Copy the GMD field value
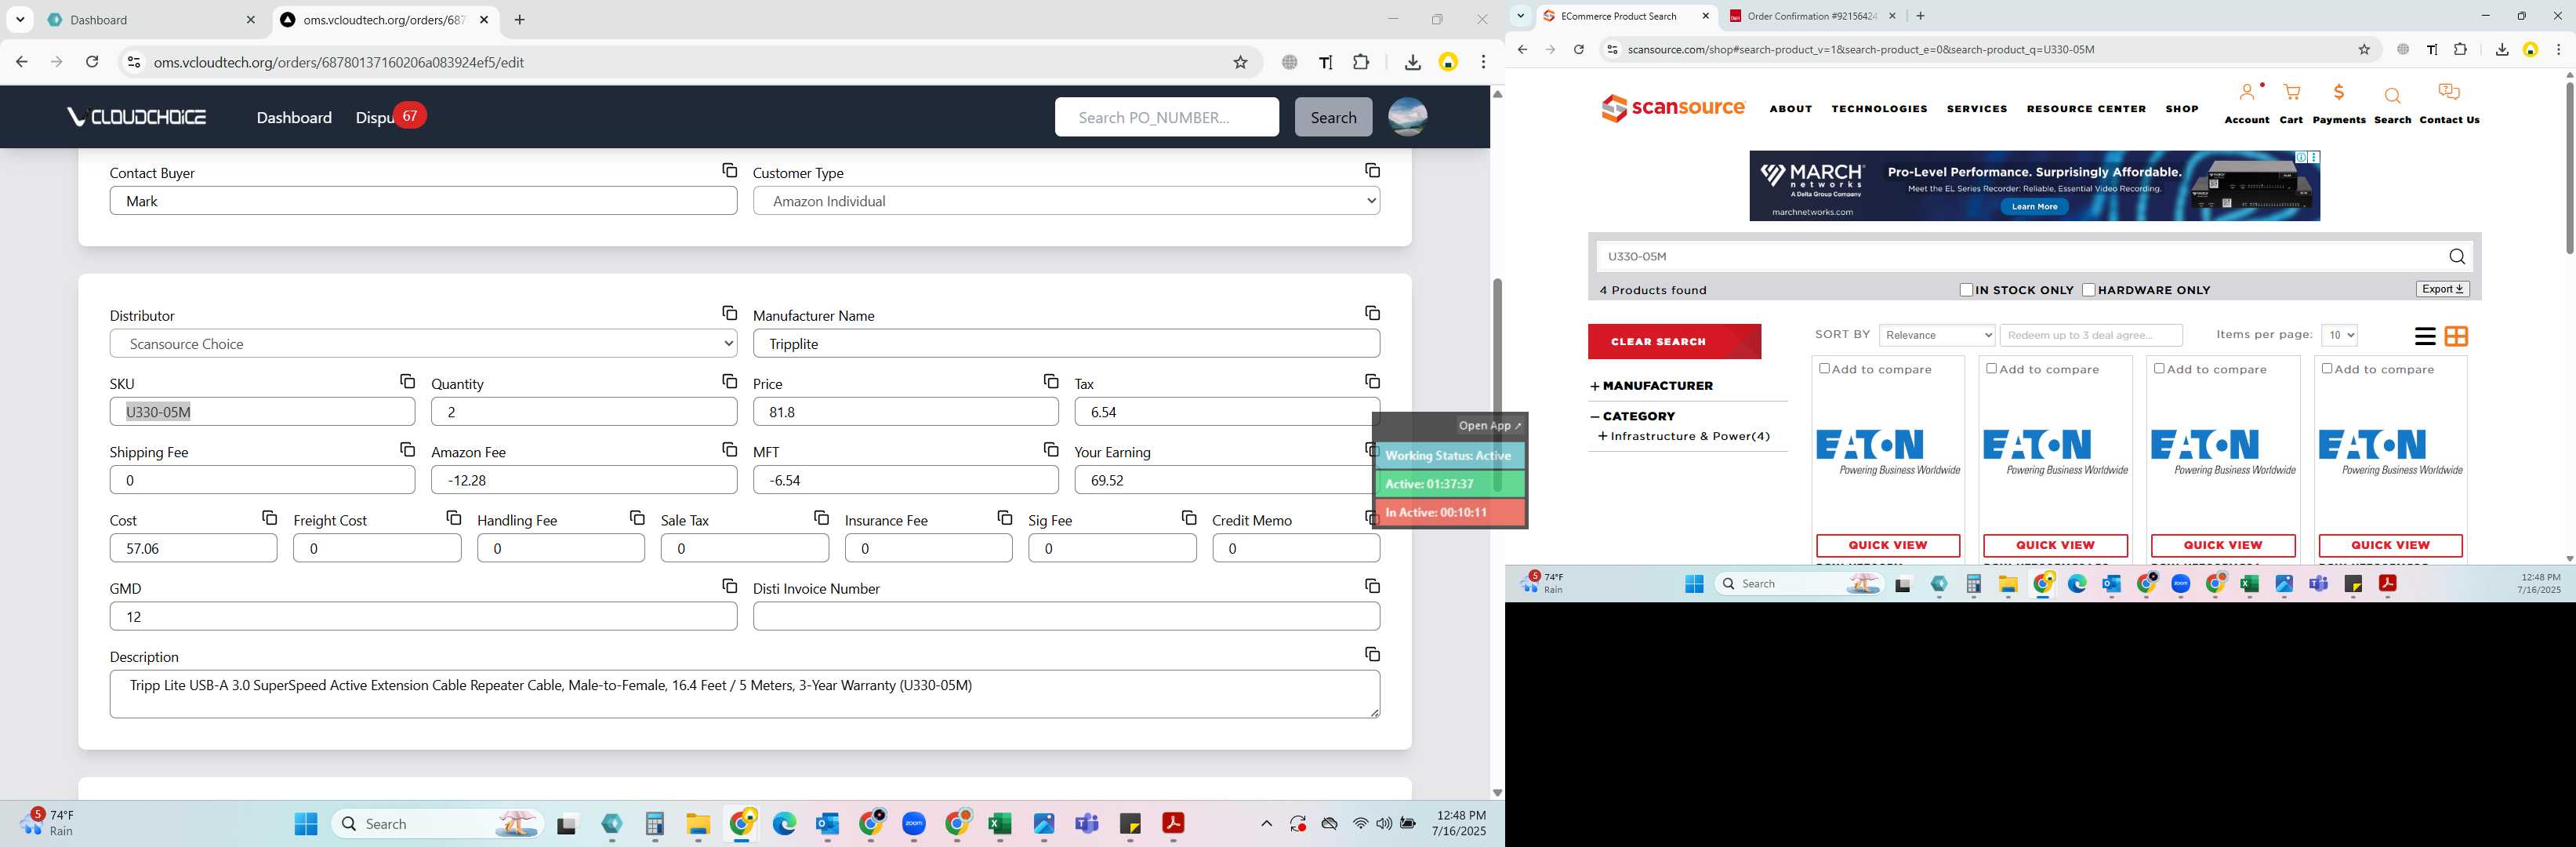 point(729,586)
